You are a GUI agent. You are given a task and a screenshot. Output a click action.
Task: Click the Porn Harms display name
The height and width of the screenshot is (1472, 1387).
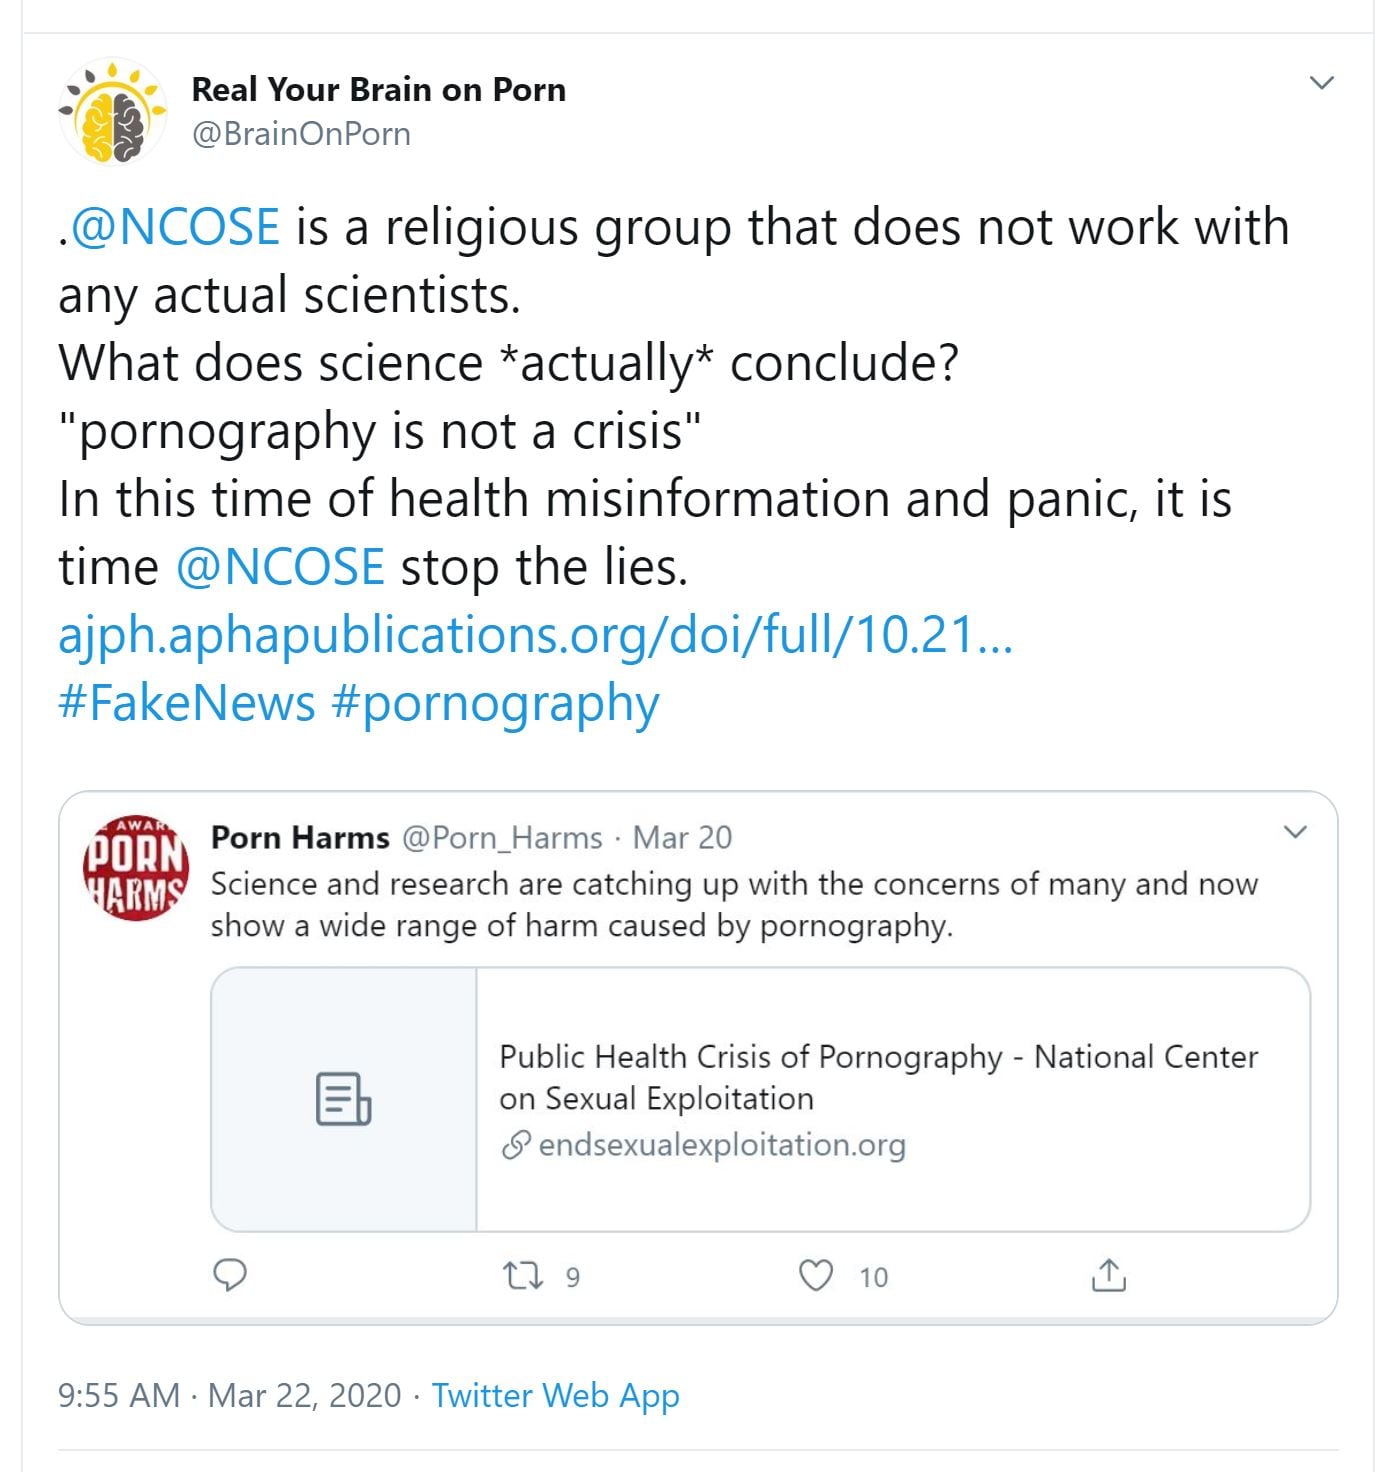pos(300,837)
